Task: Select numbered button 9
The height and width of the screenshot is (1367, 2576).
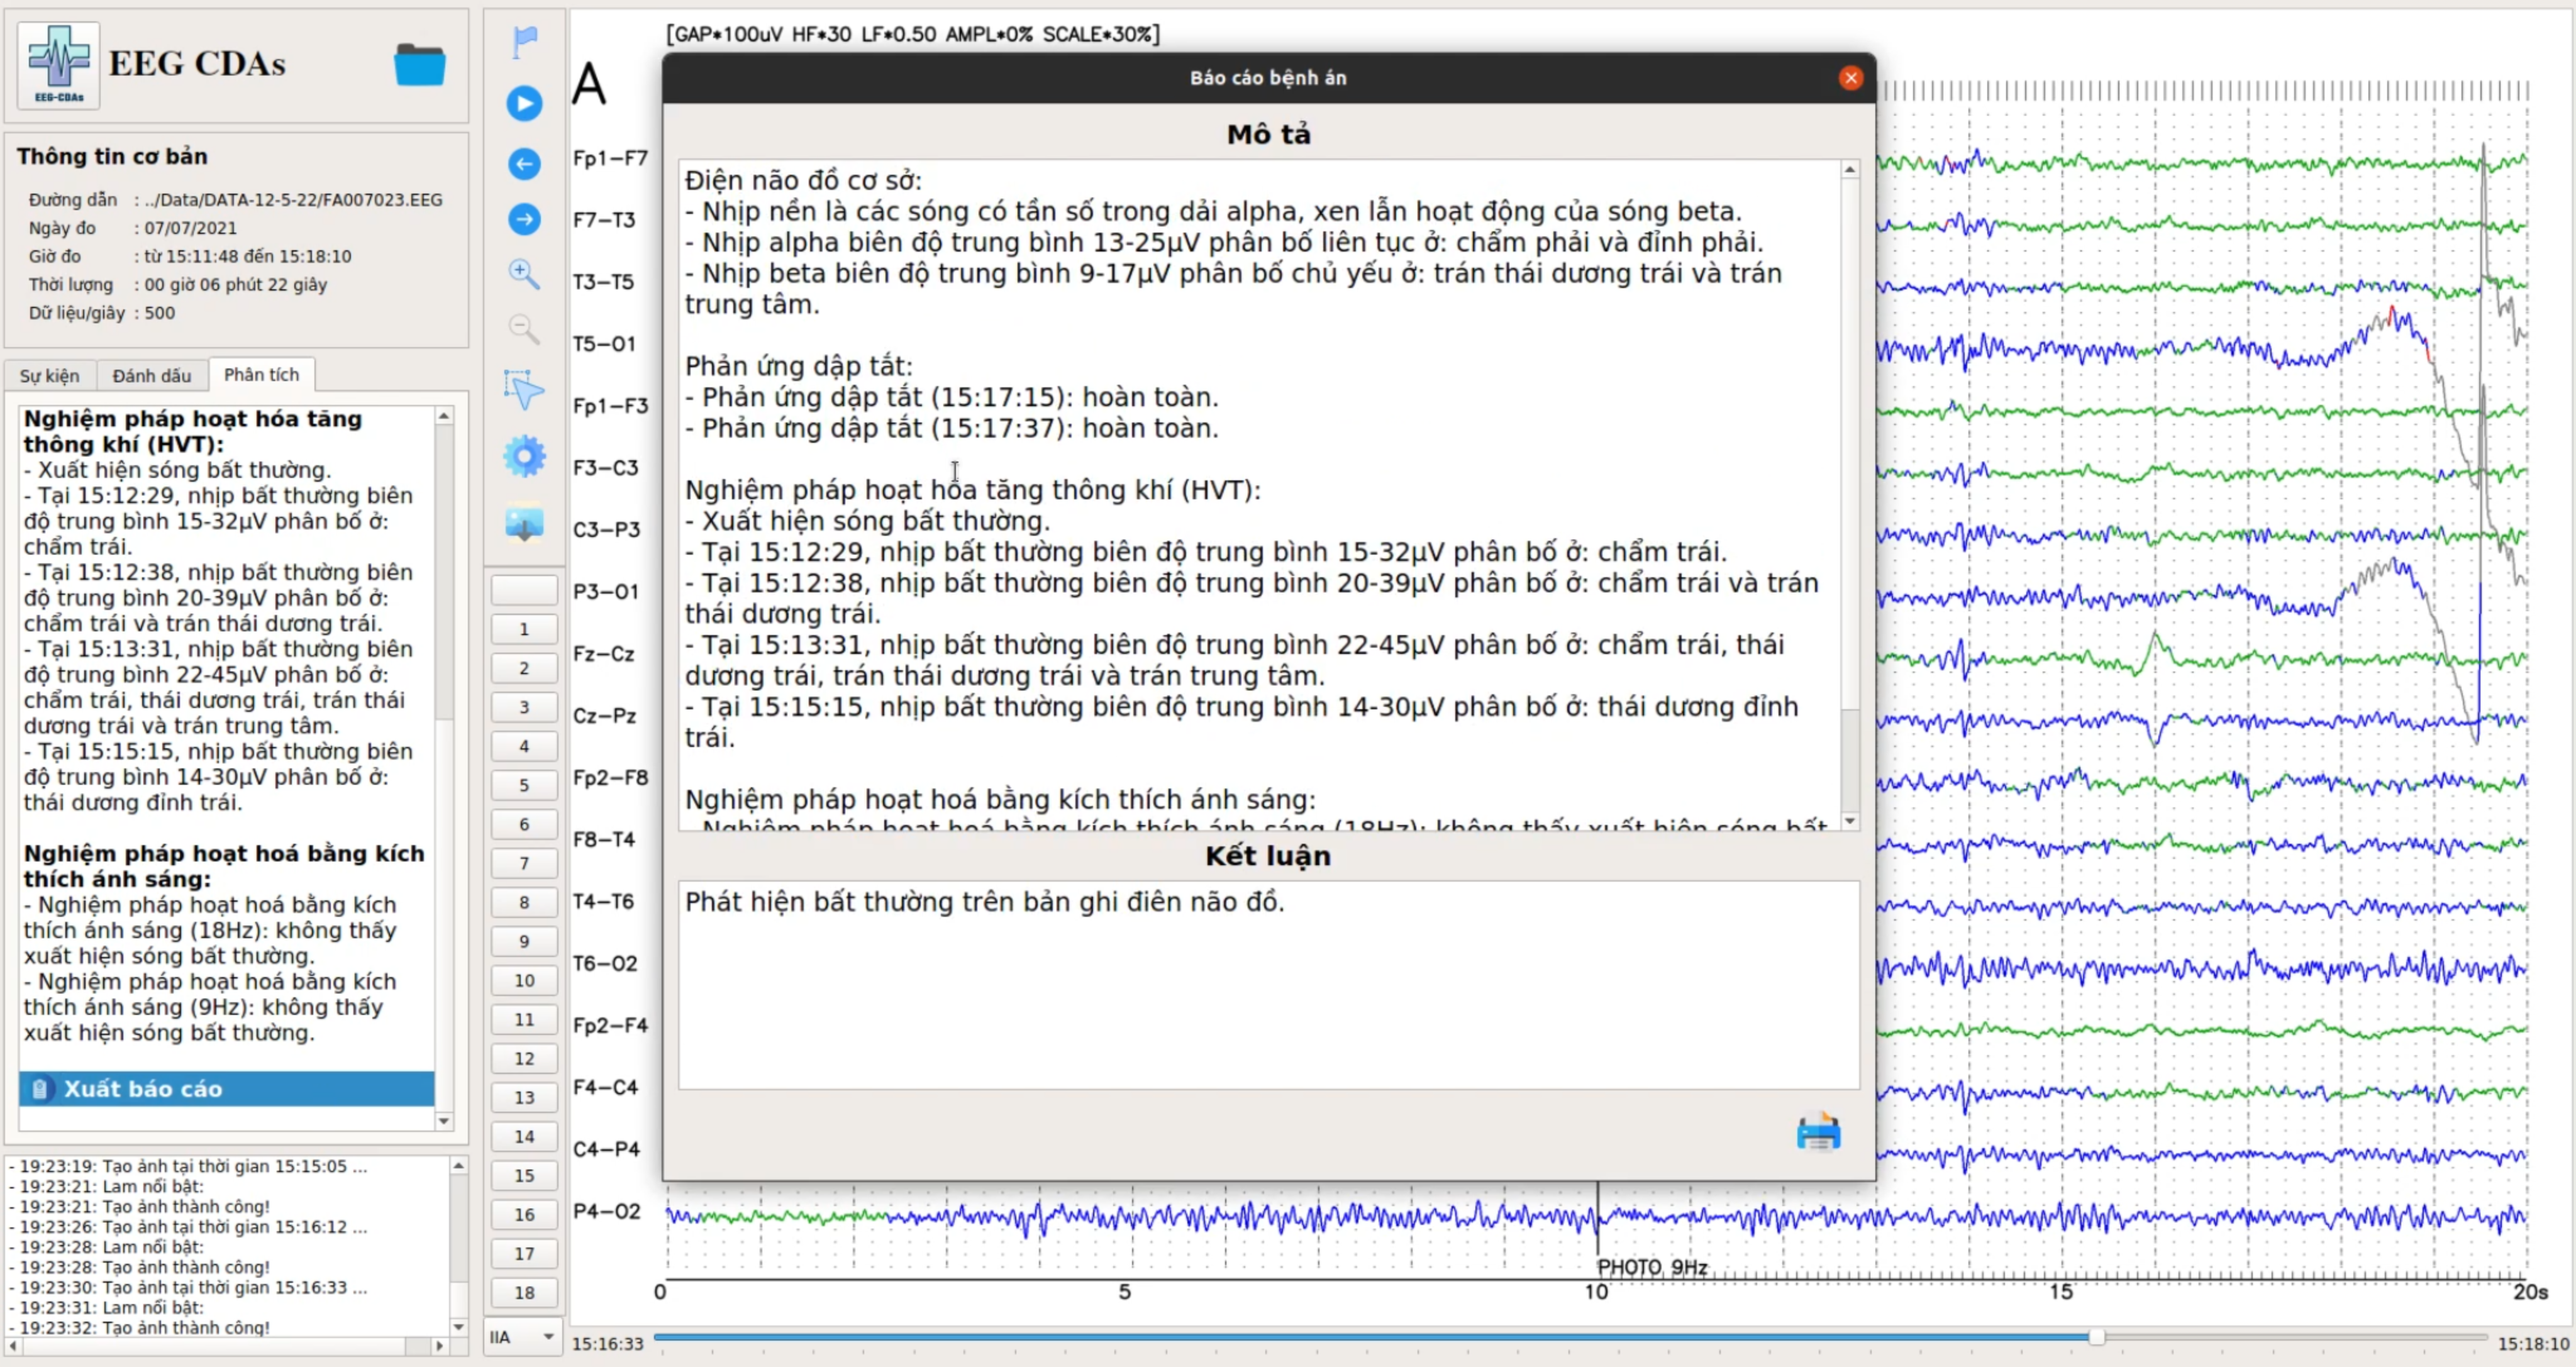Action: pyautogui.click(x=524, y=941)
